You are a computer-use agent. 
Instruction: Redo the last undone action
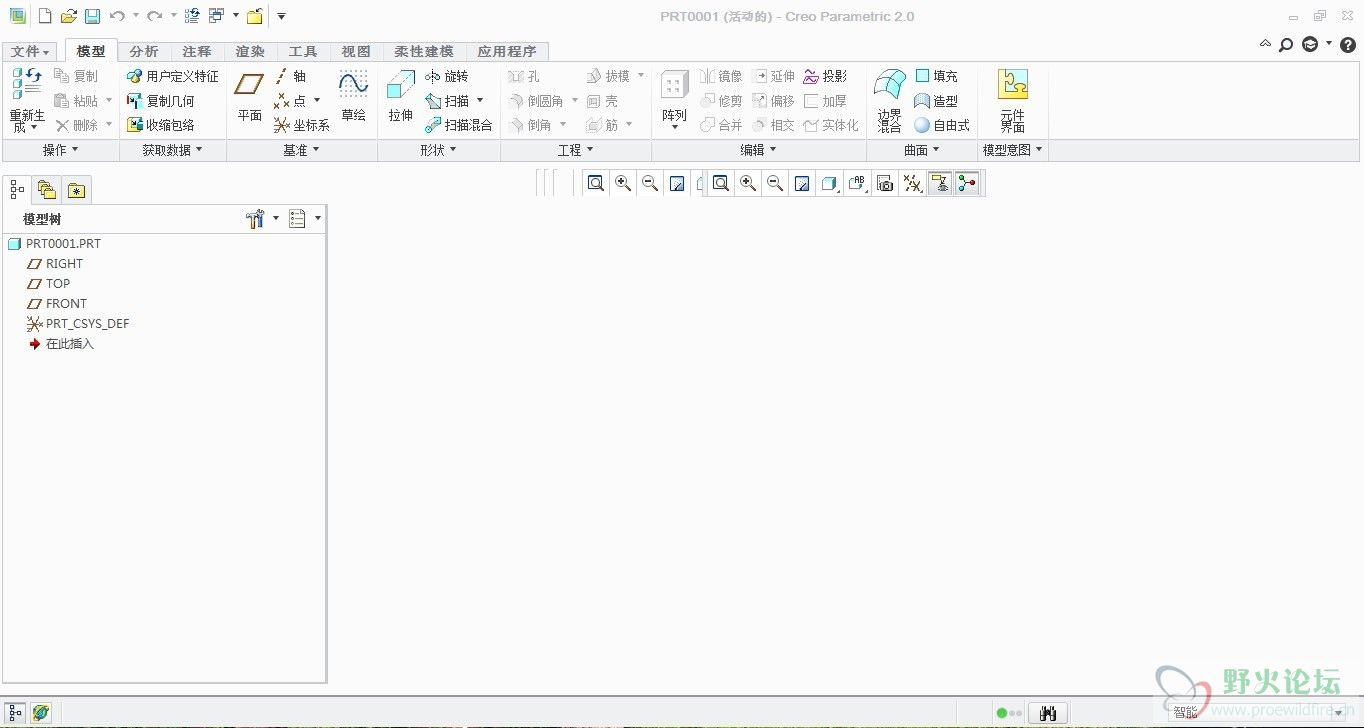coord(154,16)
